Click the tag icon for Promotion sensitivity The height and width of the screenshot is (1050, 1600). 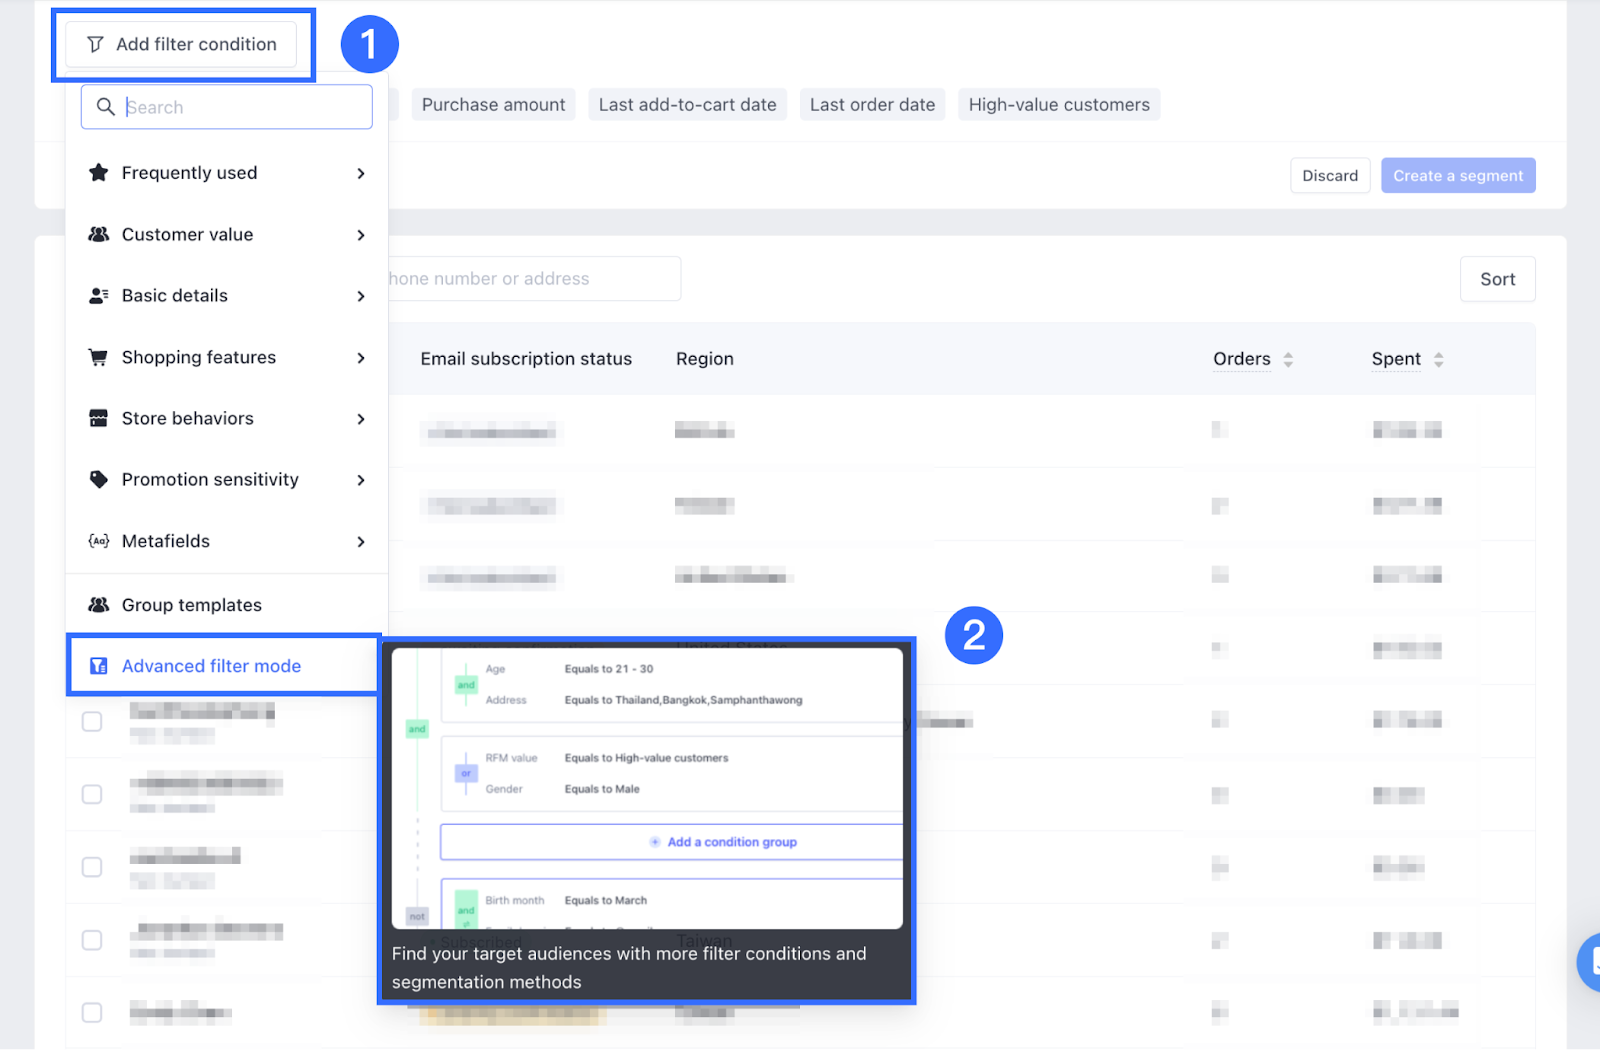98,480
